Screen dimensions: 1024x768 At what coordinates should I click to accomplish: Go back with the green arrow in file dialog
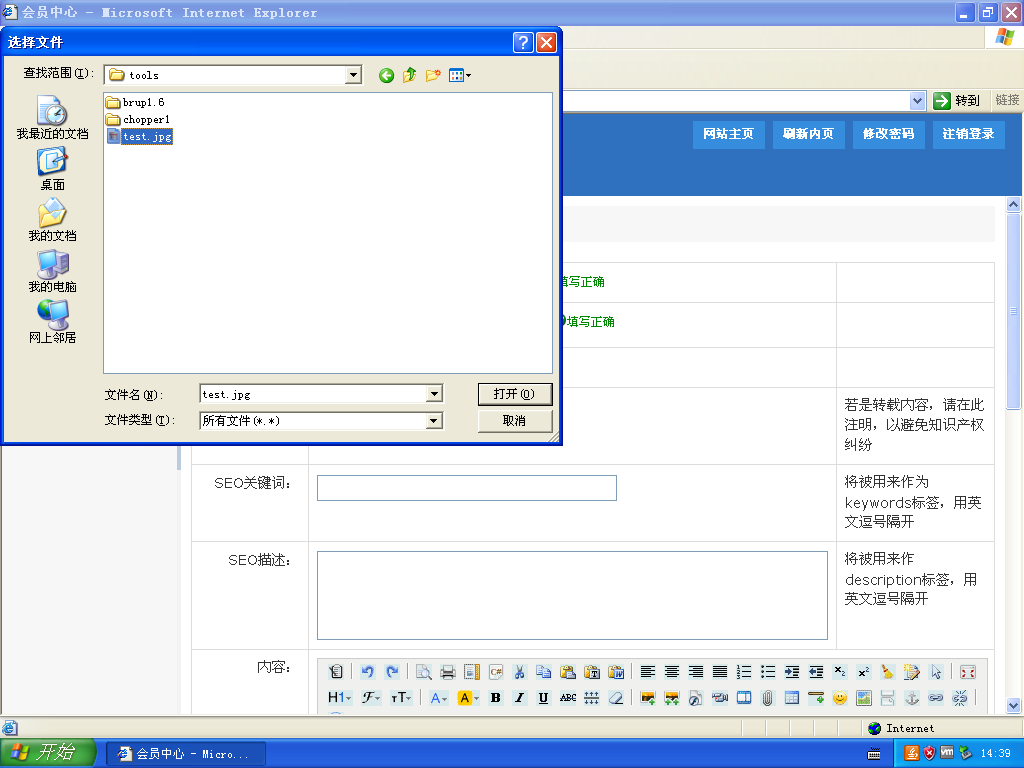[386, 76]
